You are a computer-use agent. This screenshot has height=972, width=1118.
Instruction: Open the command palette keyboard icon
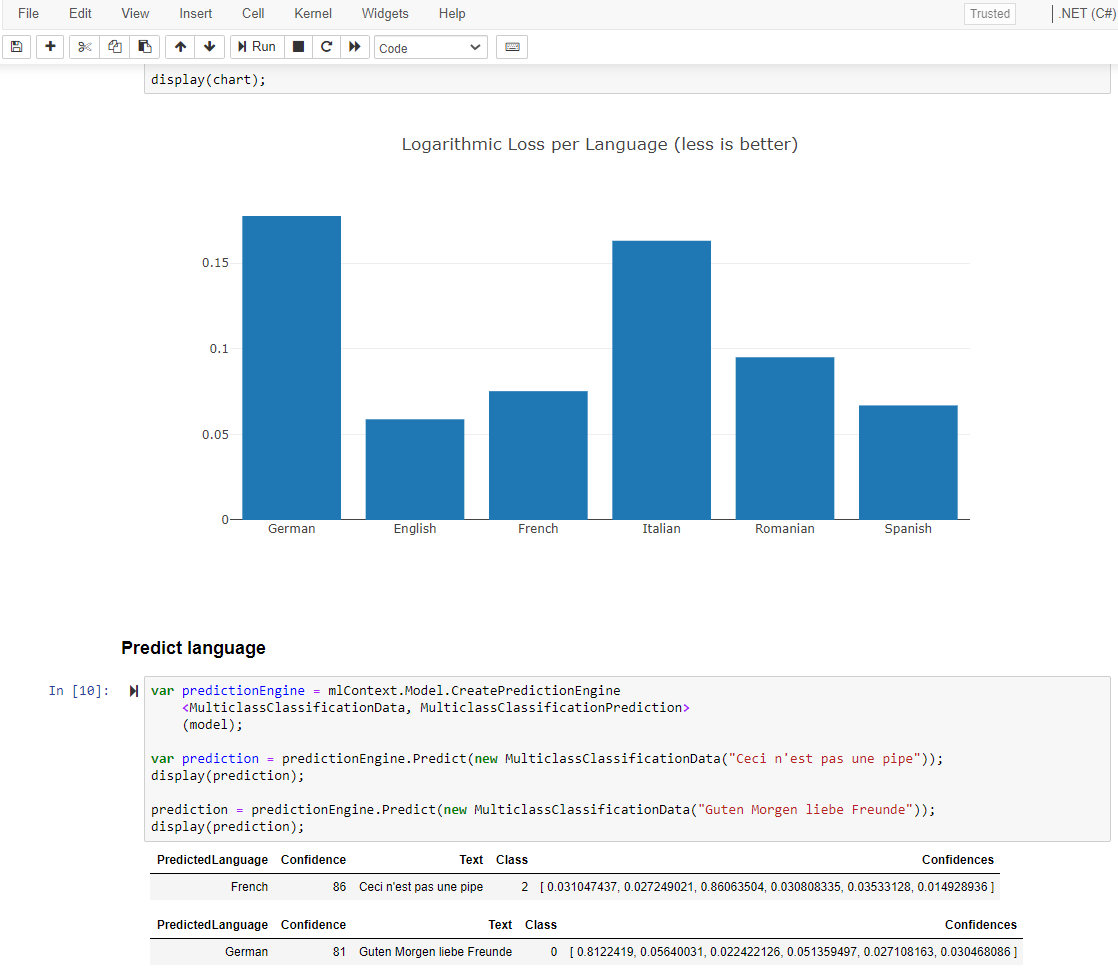[x=512, y=47]
